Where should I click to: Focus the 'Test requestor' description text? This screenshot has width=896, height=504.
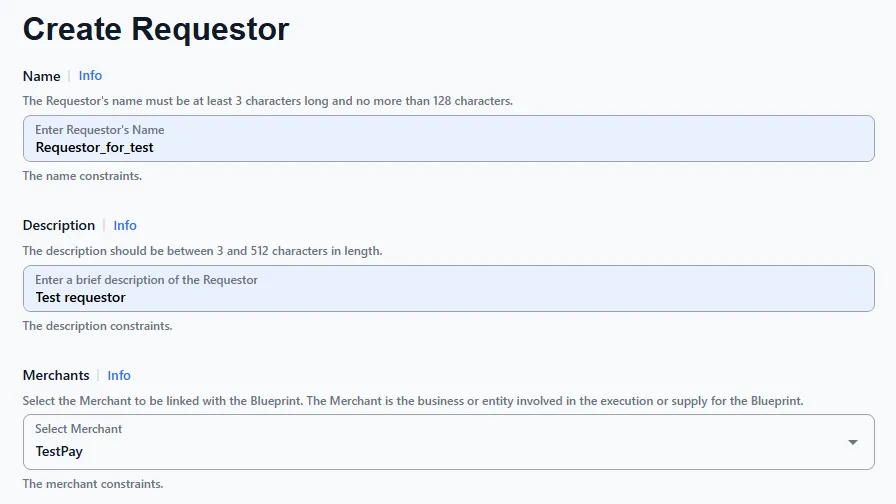coord(81,297)
